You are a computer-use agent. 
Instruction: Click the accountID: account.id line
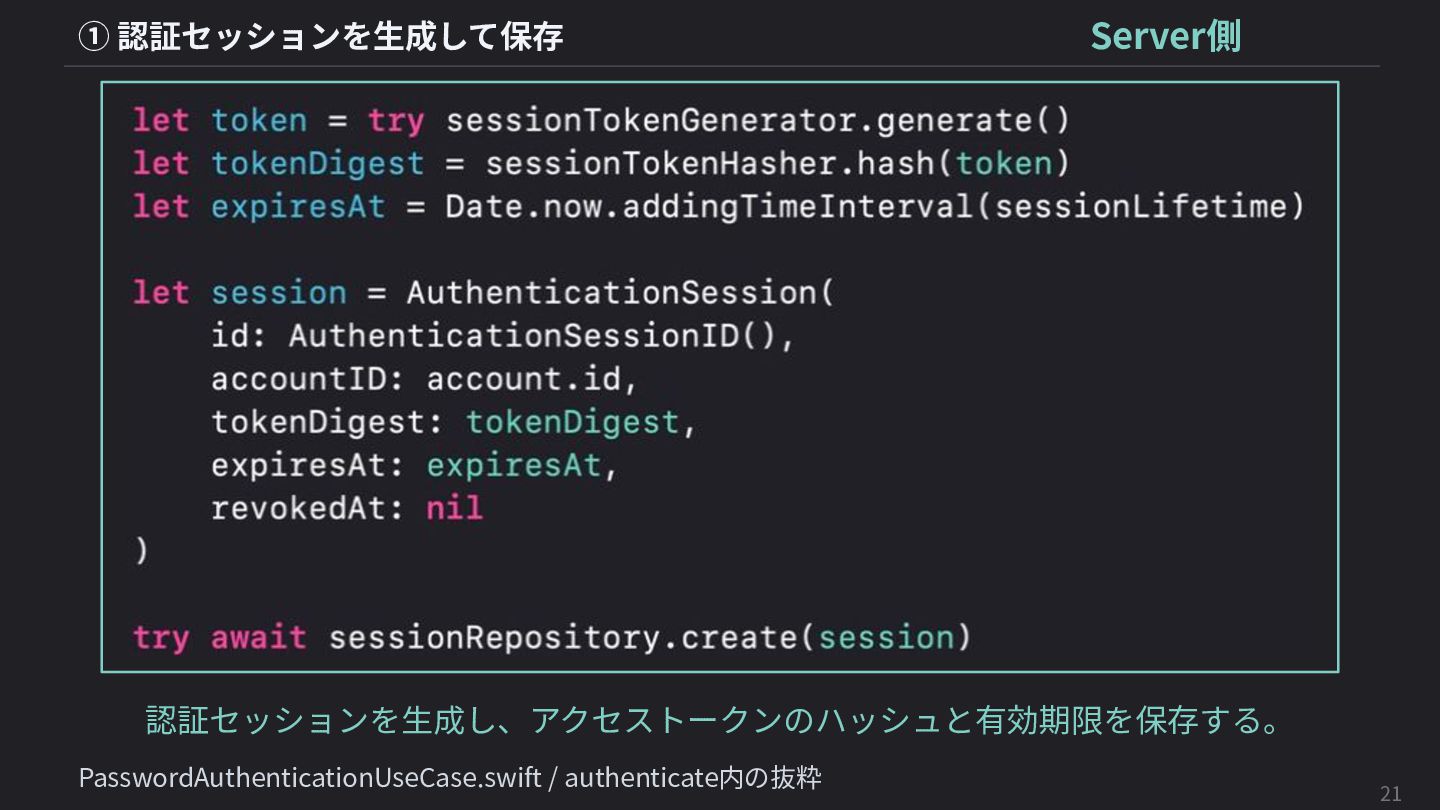[x=424, y=379]
